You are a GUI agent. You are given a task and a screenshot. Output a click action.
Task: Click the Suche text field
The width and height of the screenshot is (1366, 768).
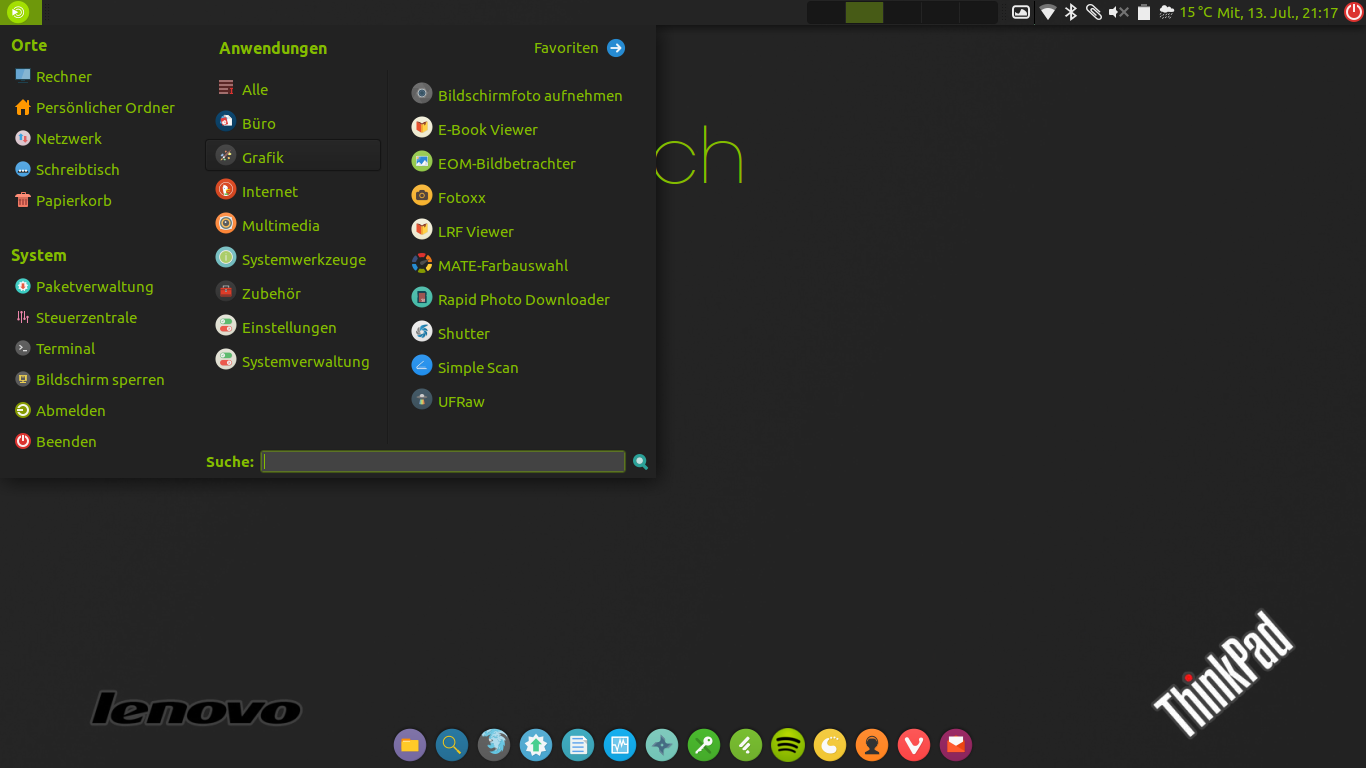click(443, 461)
